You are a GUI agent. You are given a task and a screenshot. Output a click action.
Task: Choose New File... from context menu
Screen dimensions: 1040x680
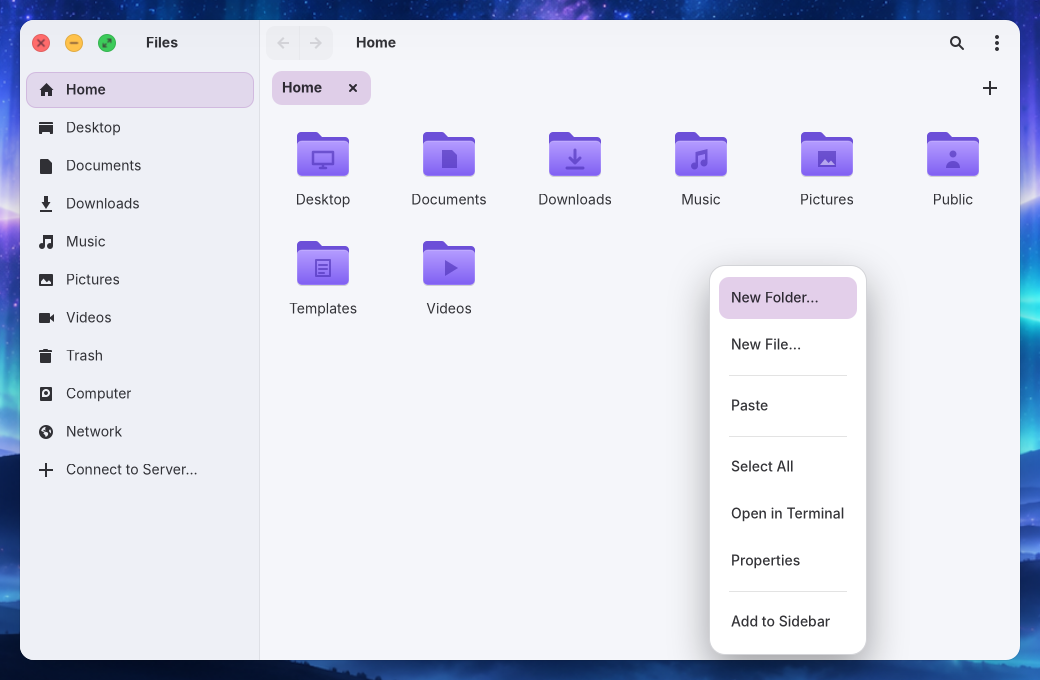tap(788, 344)
